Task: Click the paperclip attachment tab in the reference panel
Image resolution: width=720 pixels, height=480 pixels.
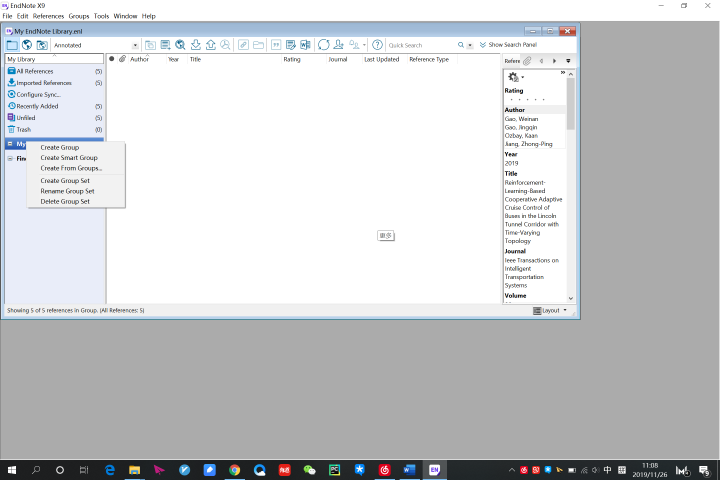Action: tap(527, 61)
